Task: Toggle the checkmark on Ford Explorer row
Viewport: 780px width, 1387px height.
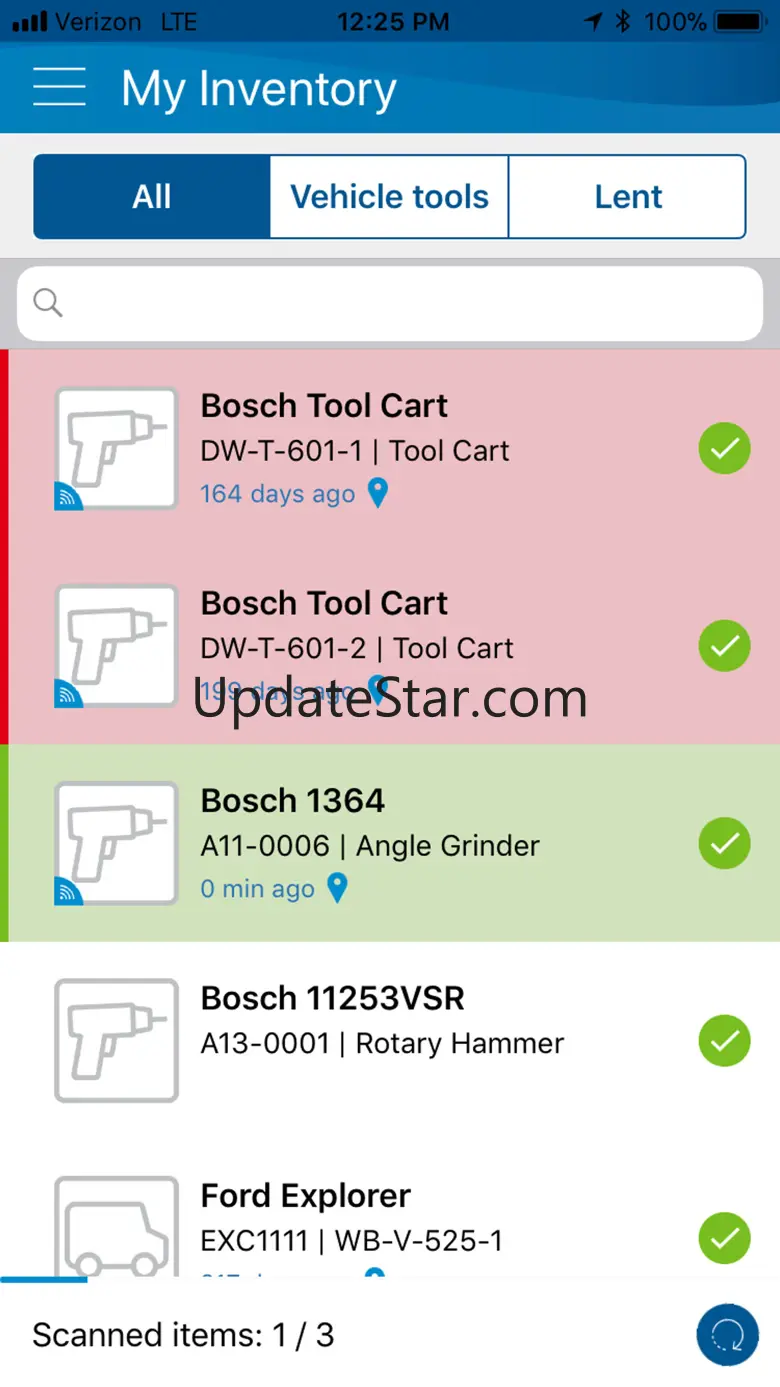Action: pos(725,1238)
